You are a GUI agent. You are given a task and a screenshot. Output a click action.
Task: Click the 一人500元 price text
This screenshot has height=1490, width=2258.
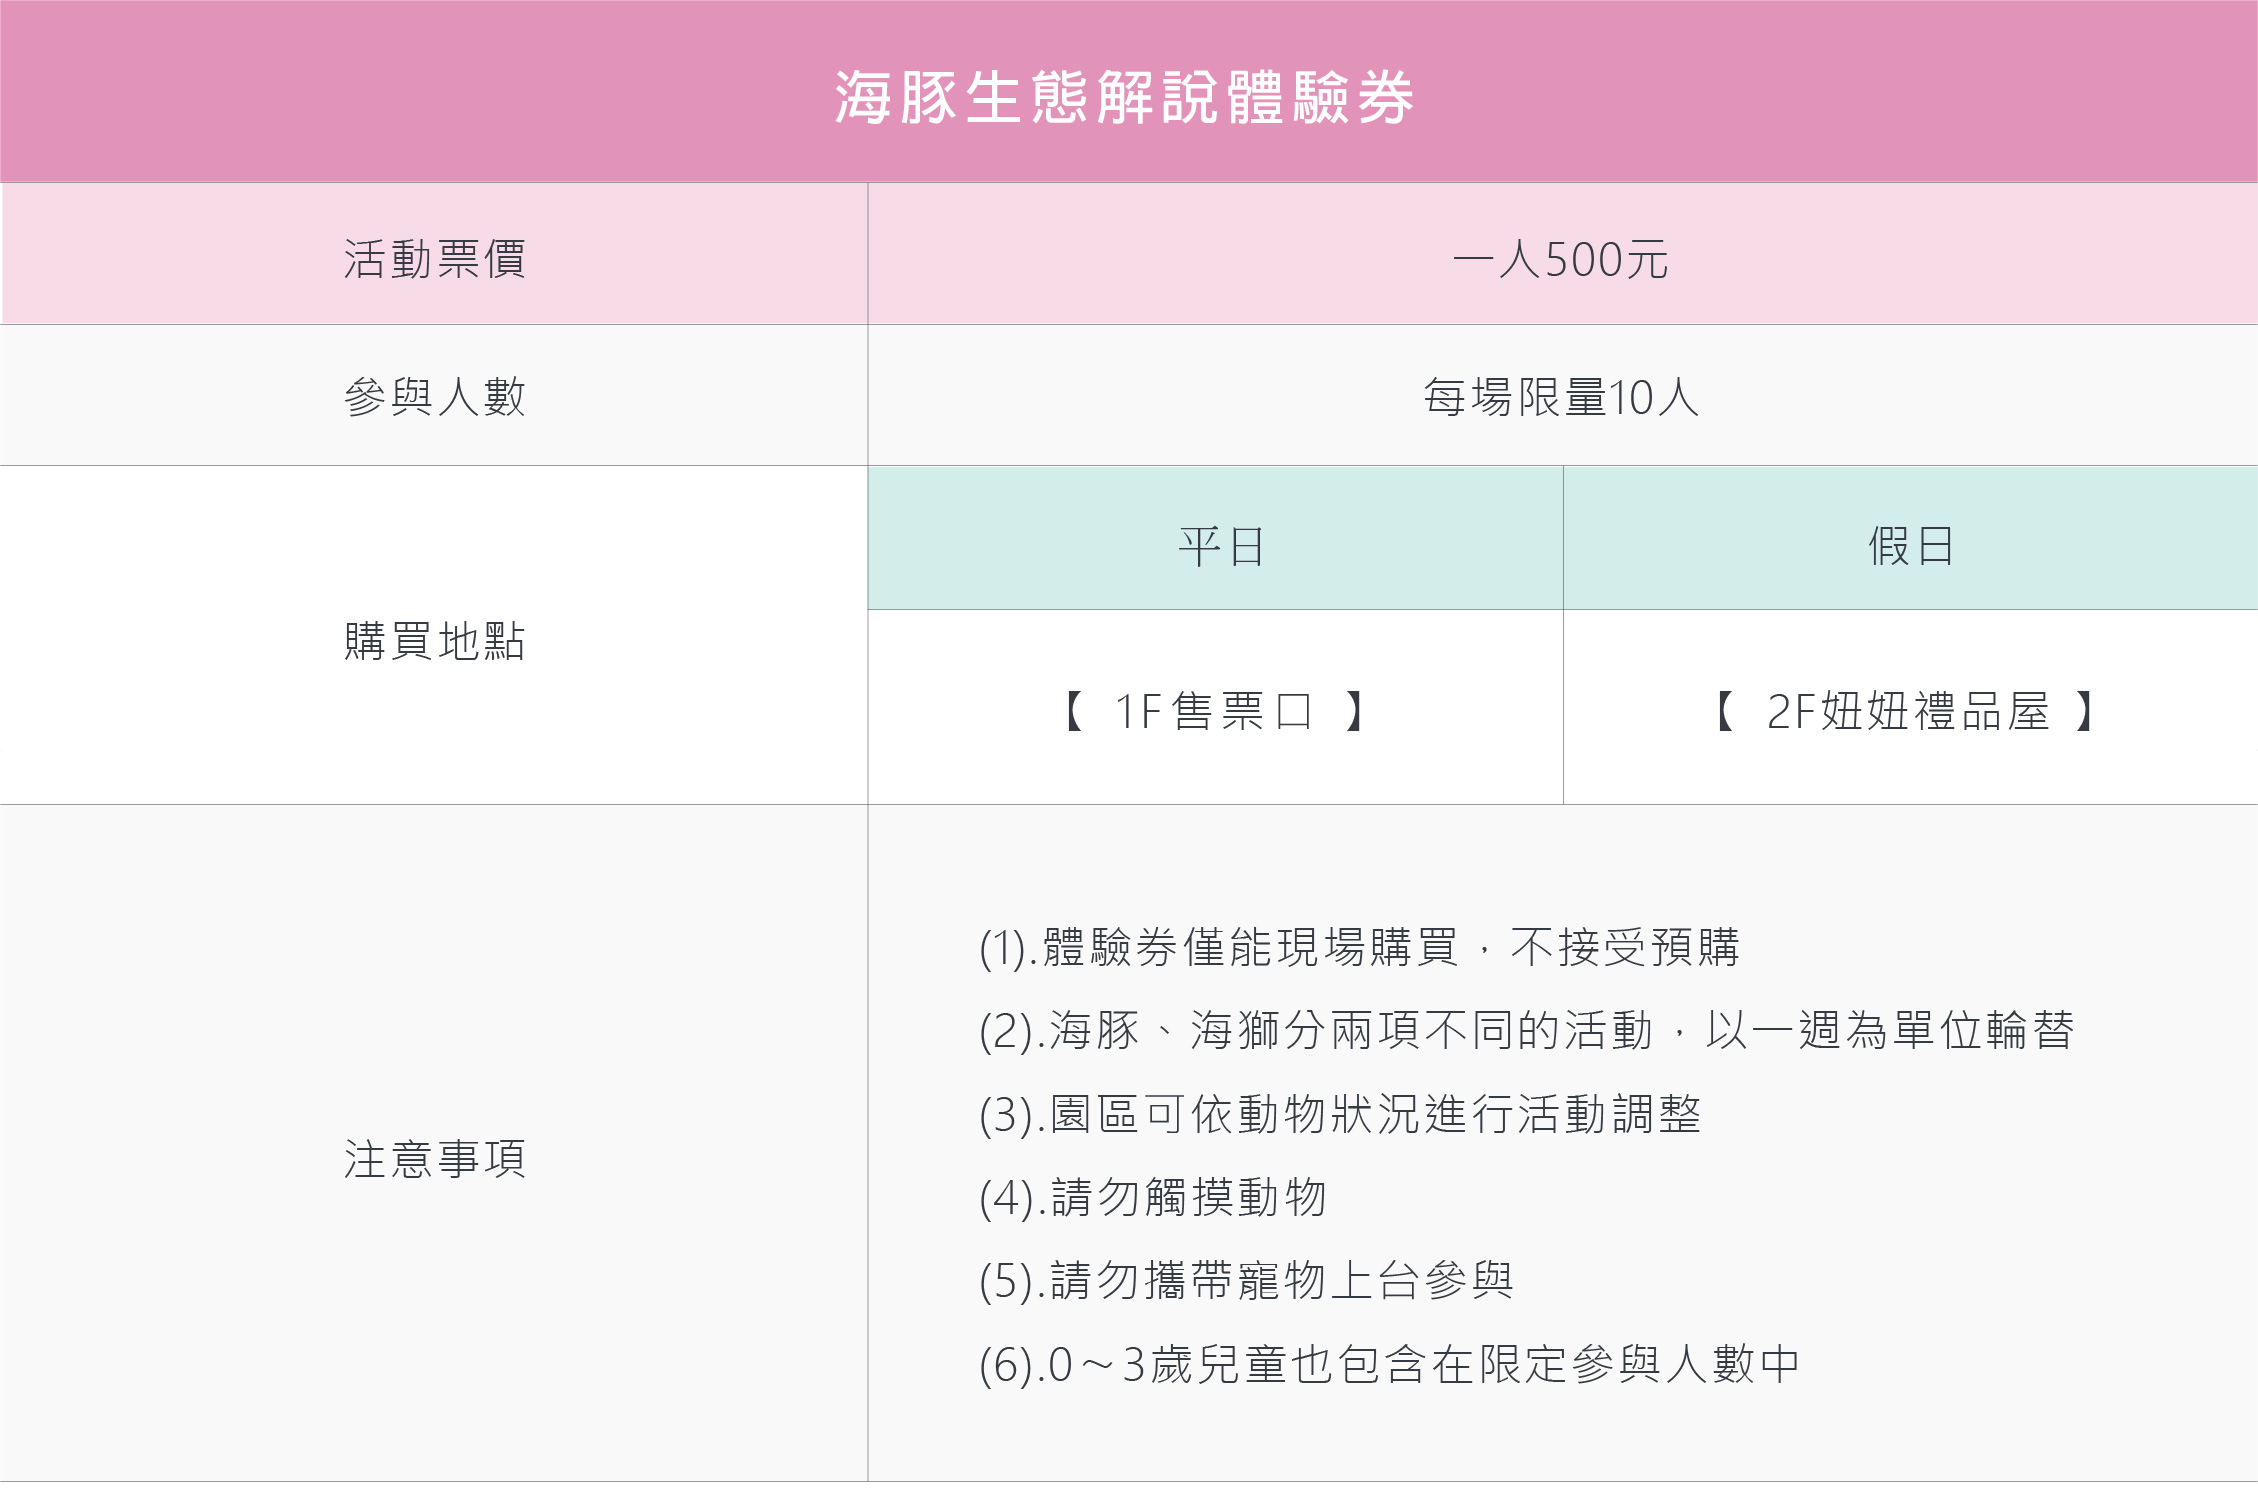[1560, 260]
